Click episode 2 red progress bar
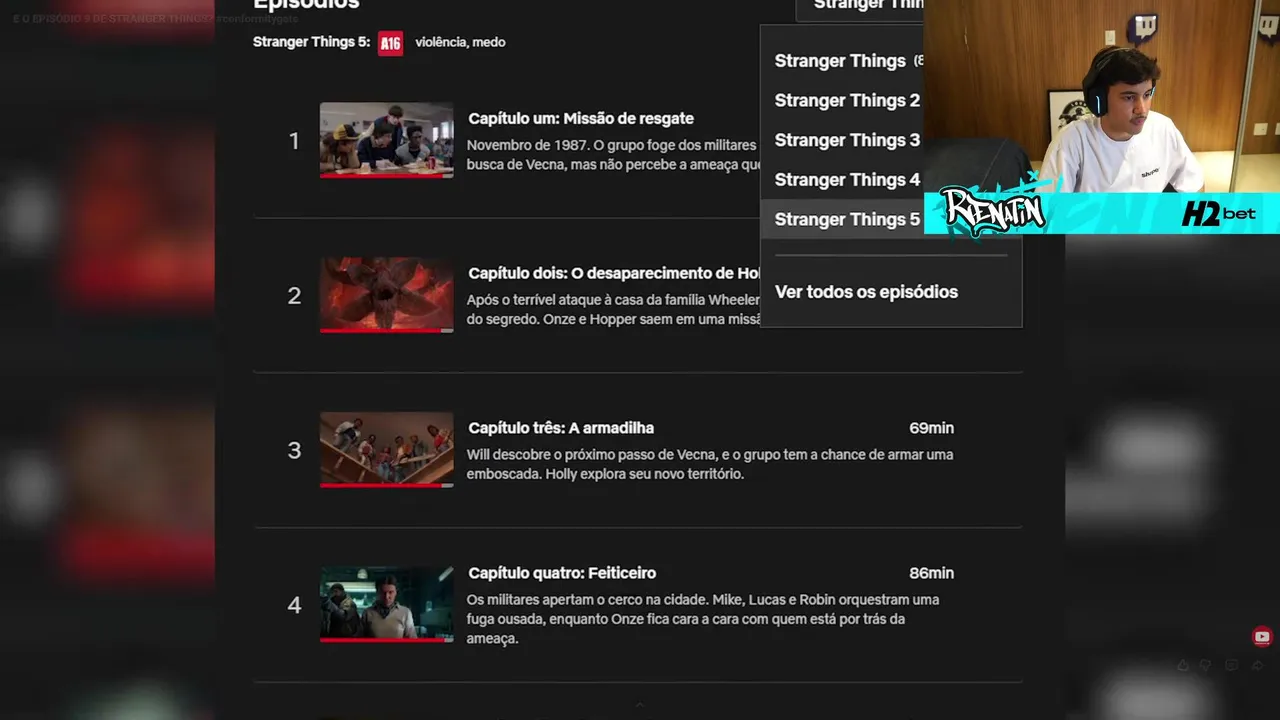This screenshot has height=720, width=1280. [x=386, y=331]
